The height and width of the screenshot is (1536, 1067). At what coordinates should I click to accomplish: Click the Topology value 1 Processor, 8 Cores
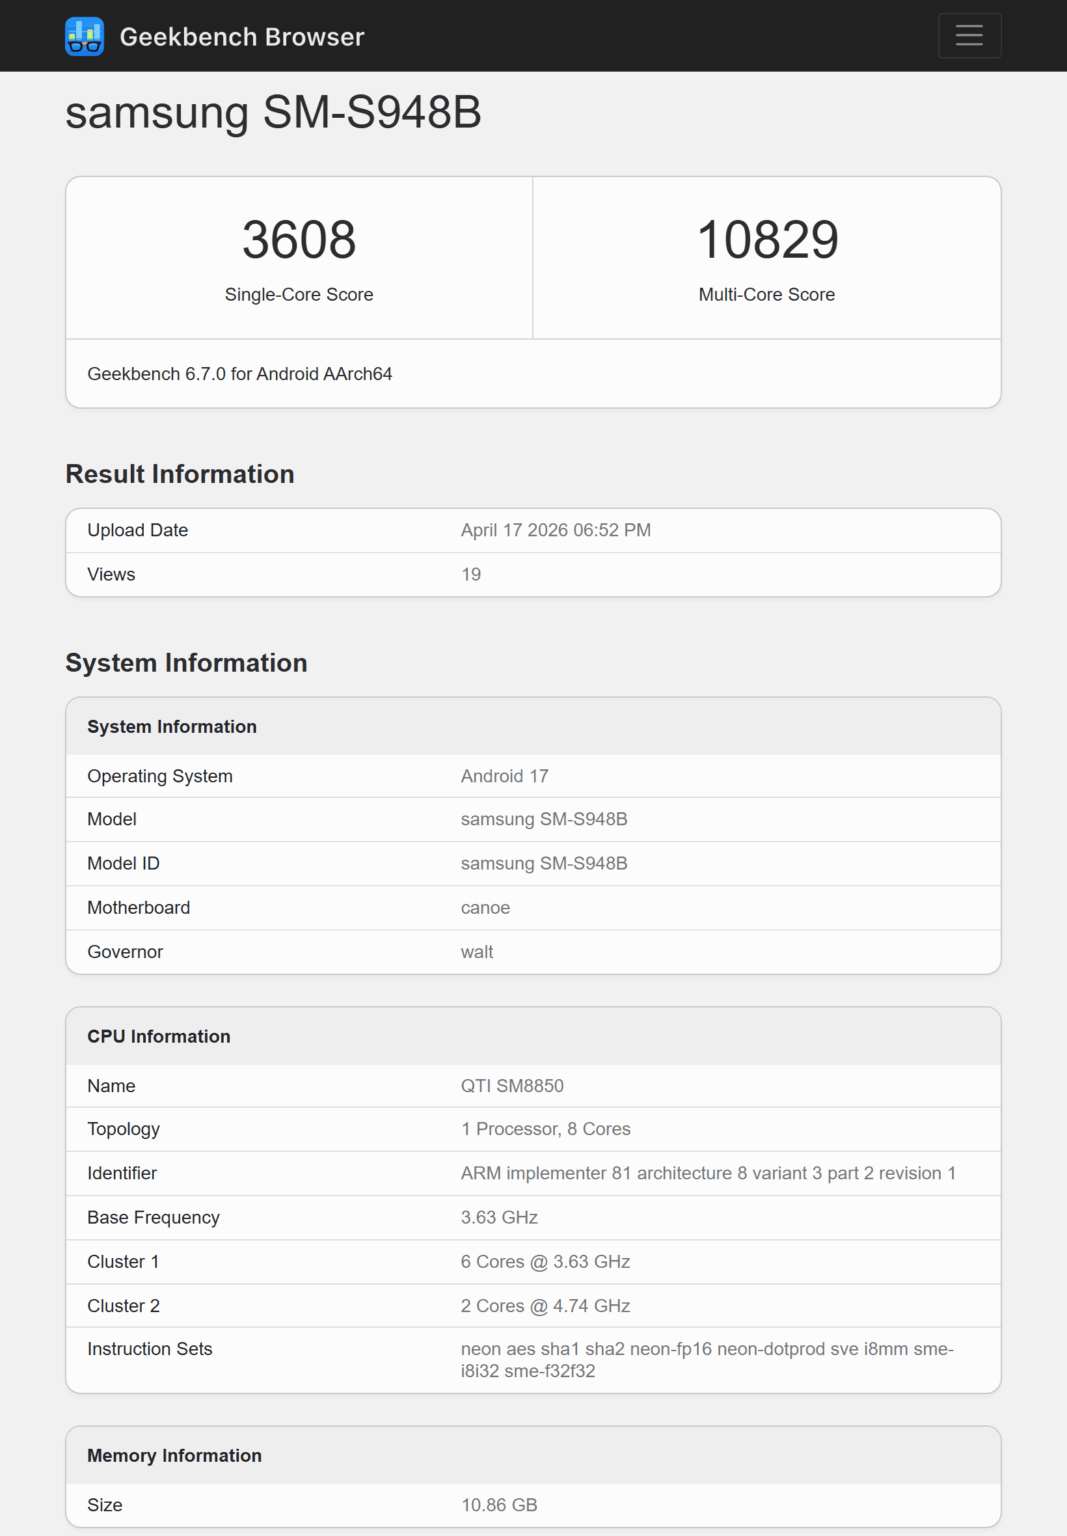545,1129
